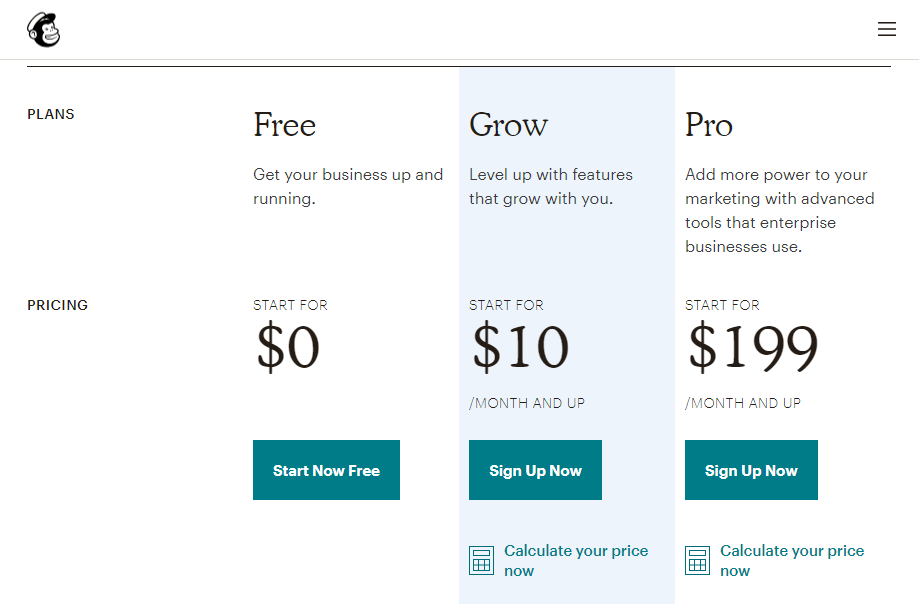Viewport: 919px width, 604px height.
Task: Click the $199 price of Pro plan
Action: point(753,347)
